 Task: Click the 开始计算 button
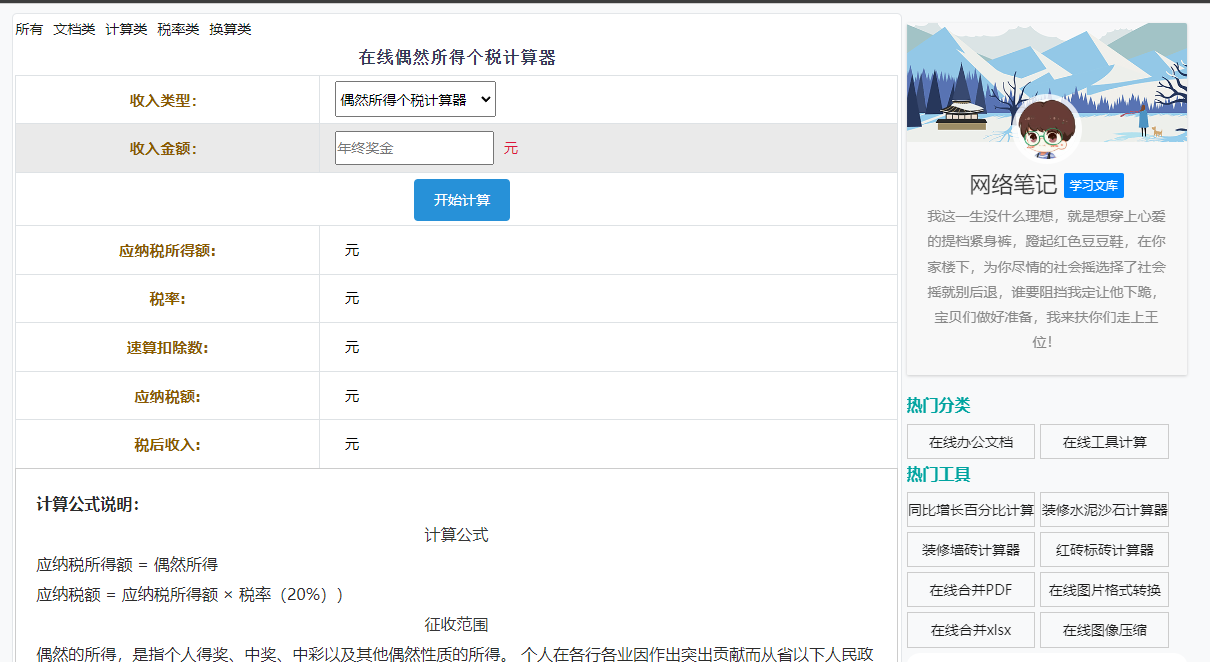point(462,200)
